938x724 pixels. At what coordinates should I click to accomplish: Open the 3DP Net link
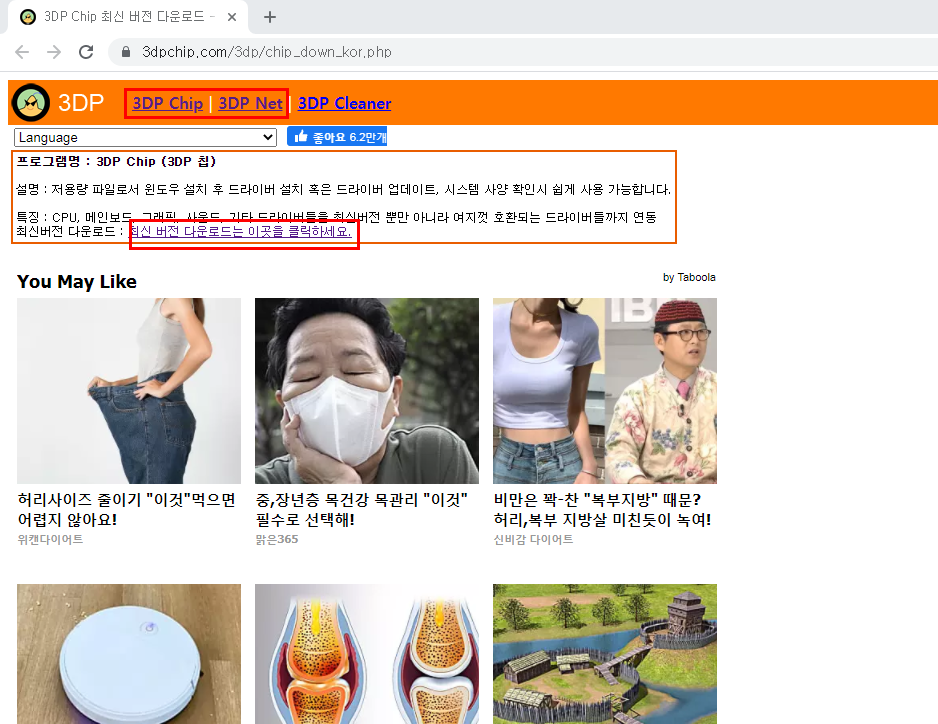[x=248, y=102]
